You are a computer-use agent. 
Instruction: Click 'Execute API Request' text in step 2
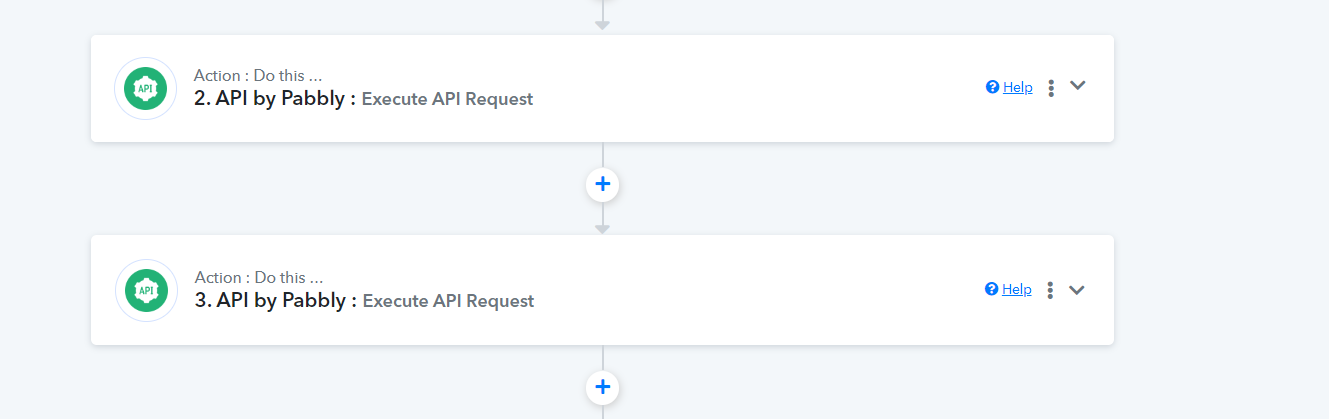tap(447, 99)
